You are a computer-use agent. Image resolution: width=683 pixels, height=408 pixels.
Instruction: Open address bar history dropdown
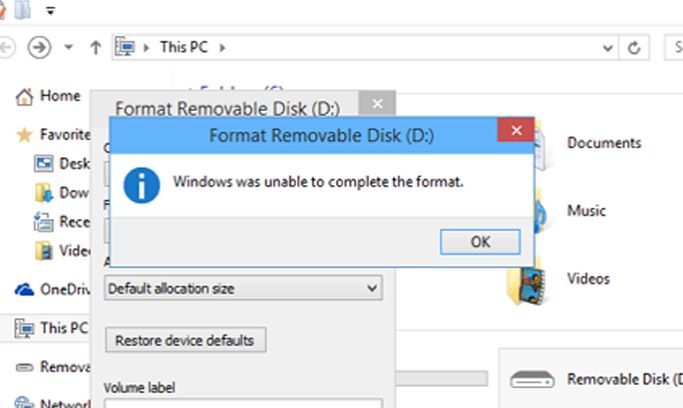click(608, 47)
